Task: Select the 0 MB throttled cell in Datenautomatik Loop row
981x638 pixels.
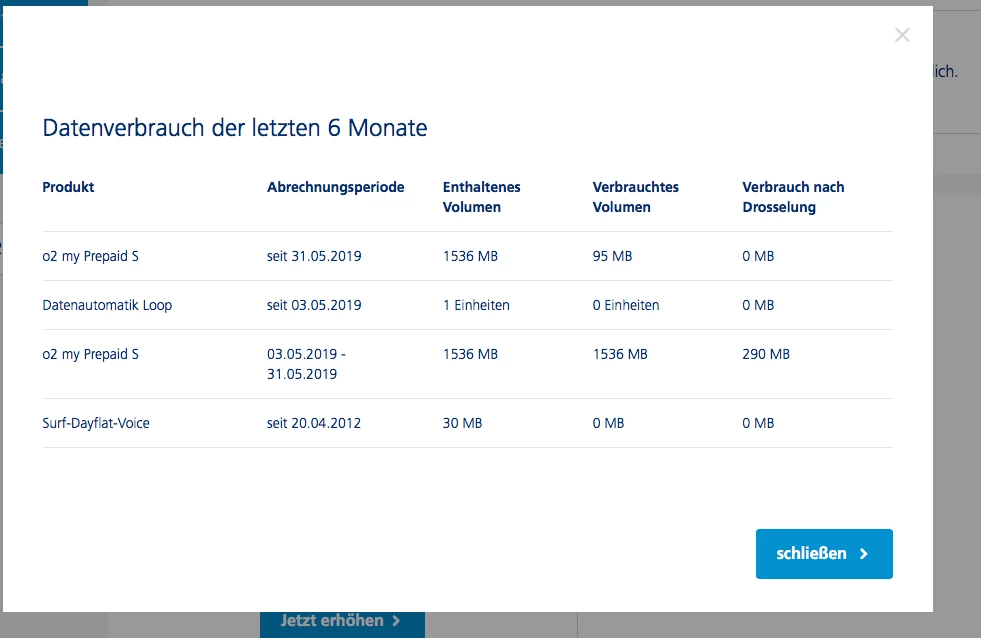Action: [758, 305]
